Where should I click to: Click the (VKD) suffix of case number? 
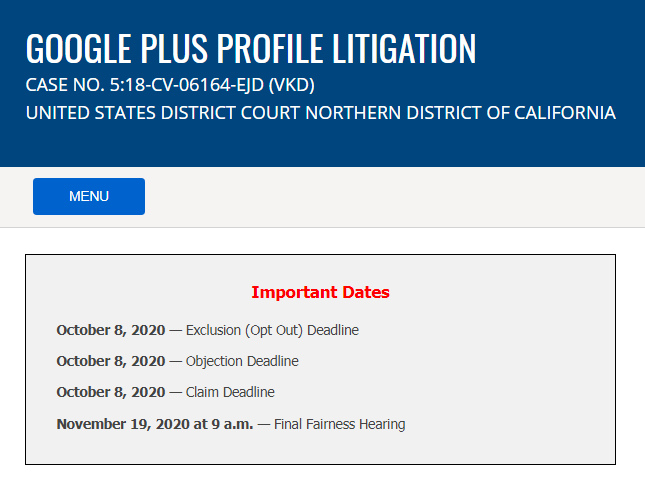[x=291, y=84]
